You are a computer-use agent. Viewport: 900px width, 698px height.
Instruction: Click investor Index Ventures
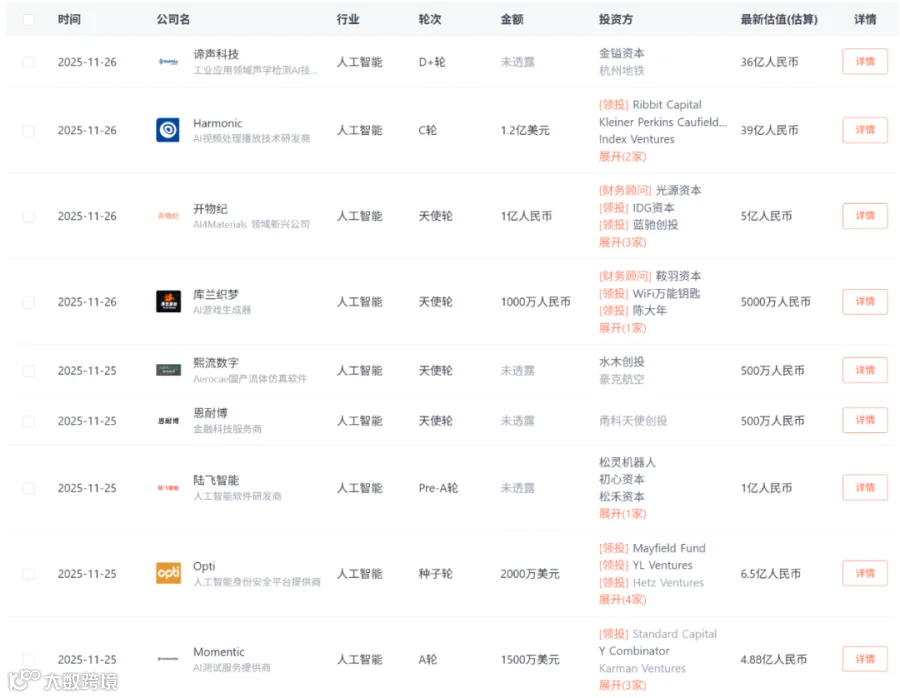(x=637, y=139)
